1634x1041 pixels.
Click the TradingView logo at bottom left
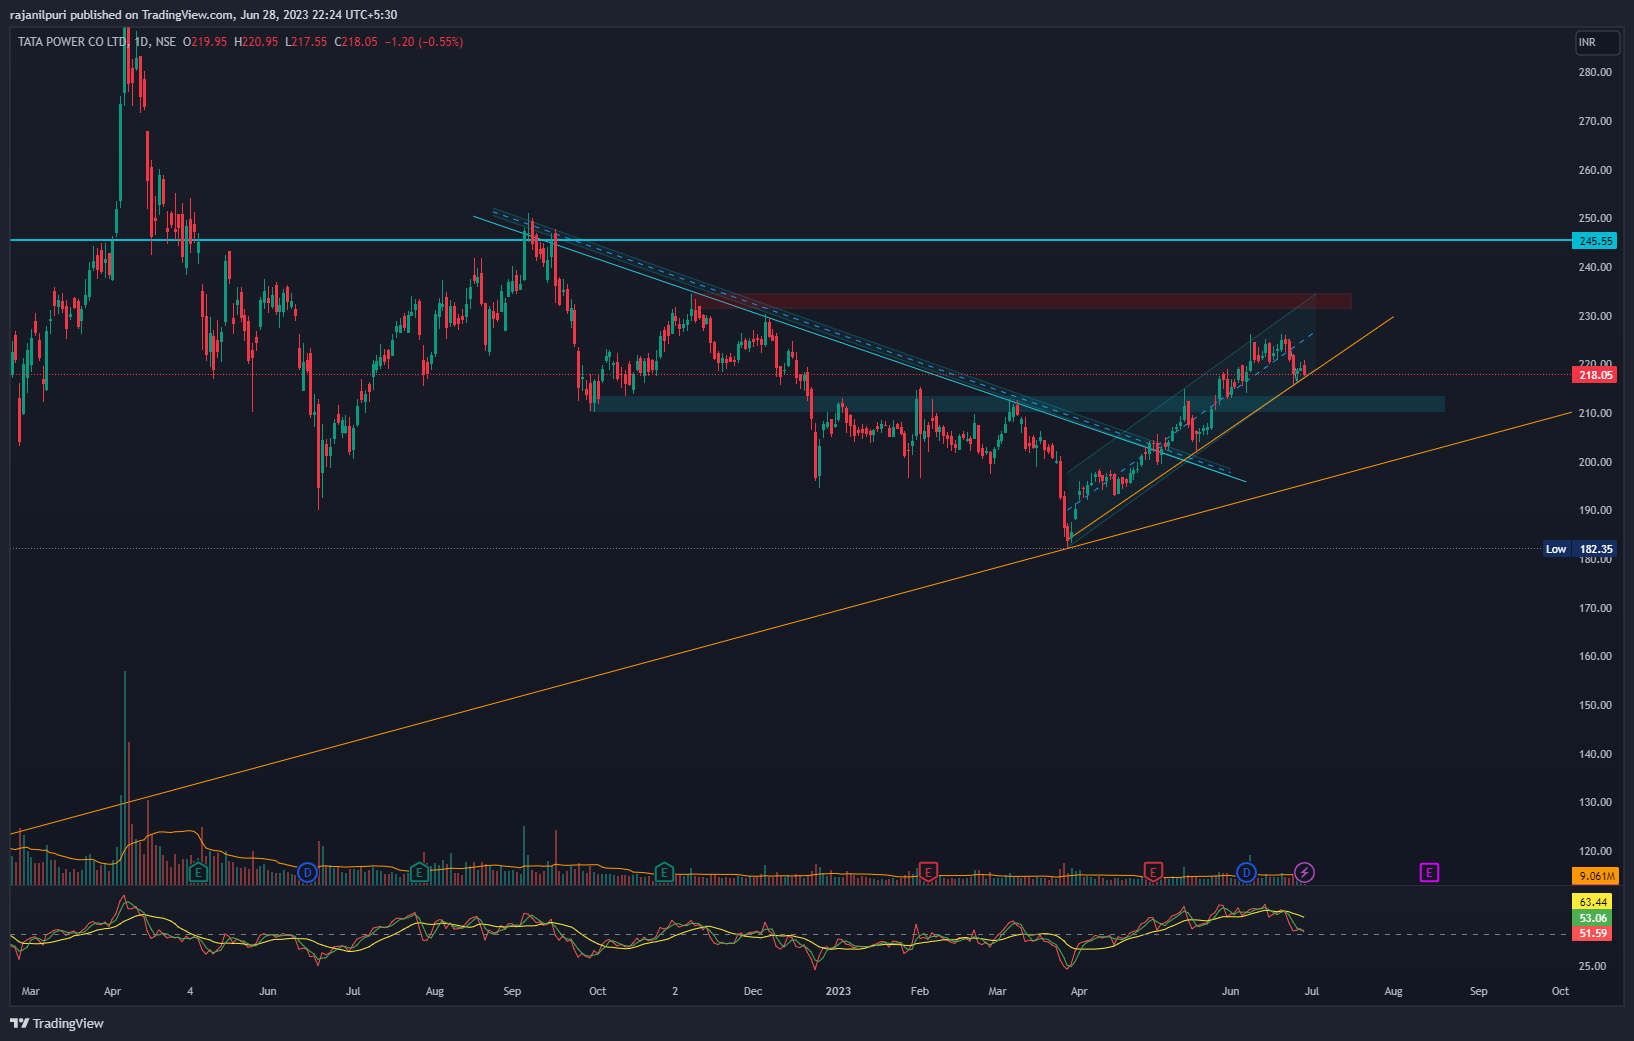coord(57,1023)
